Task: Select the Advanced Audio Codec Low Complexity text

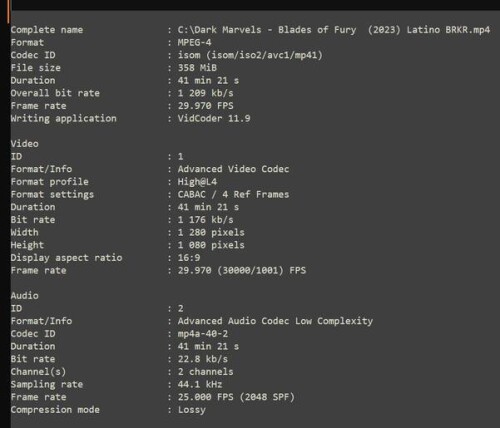Action: 275,321
